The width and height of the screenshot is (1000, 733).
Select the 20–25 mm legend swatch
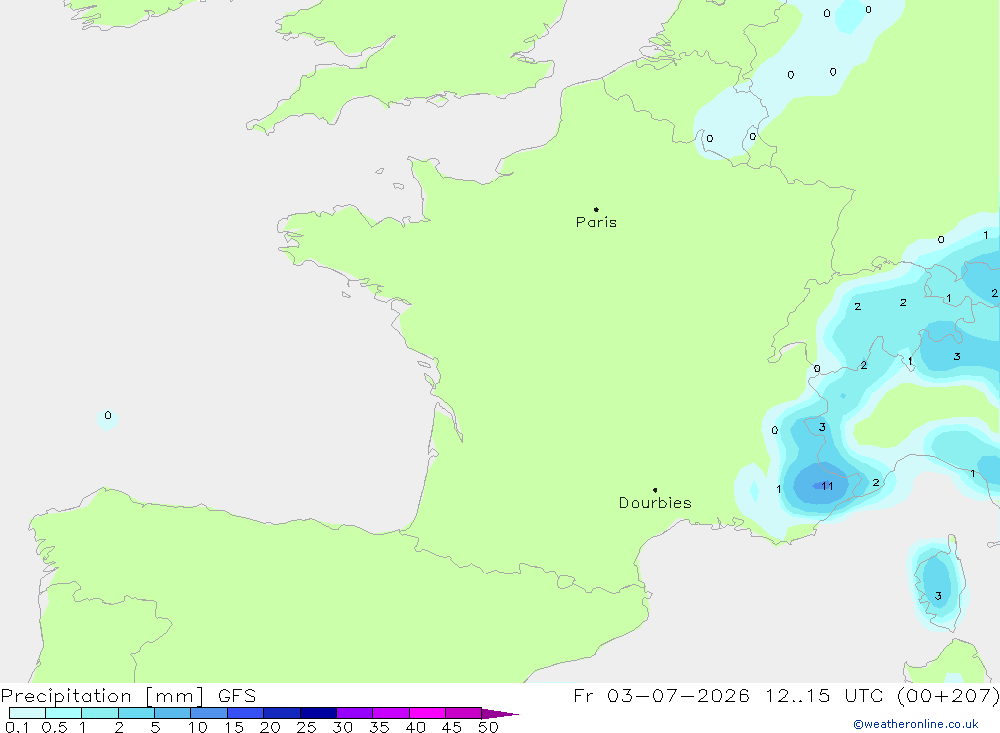coord(281,713)
